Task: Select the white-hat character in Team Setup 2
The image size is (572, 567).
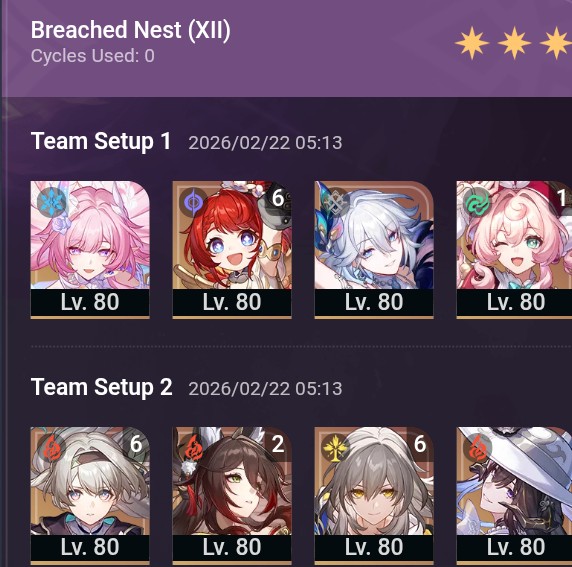Action: coord(514,496)
